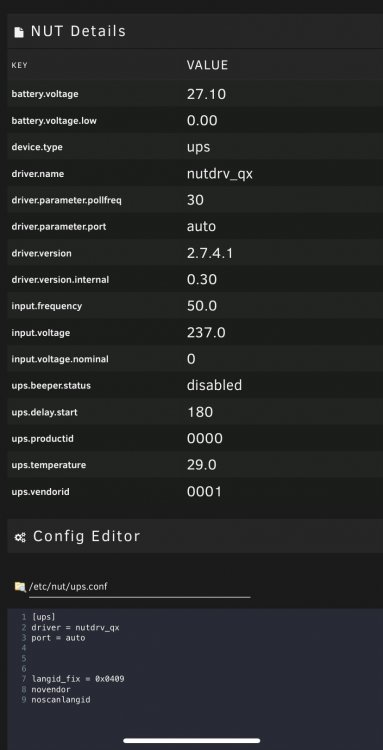Viewport: 383px width, 750px height.
Task: Click the NUT Details document icon
Action: pos(19,32)
